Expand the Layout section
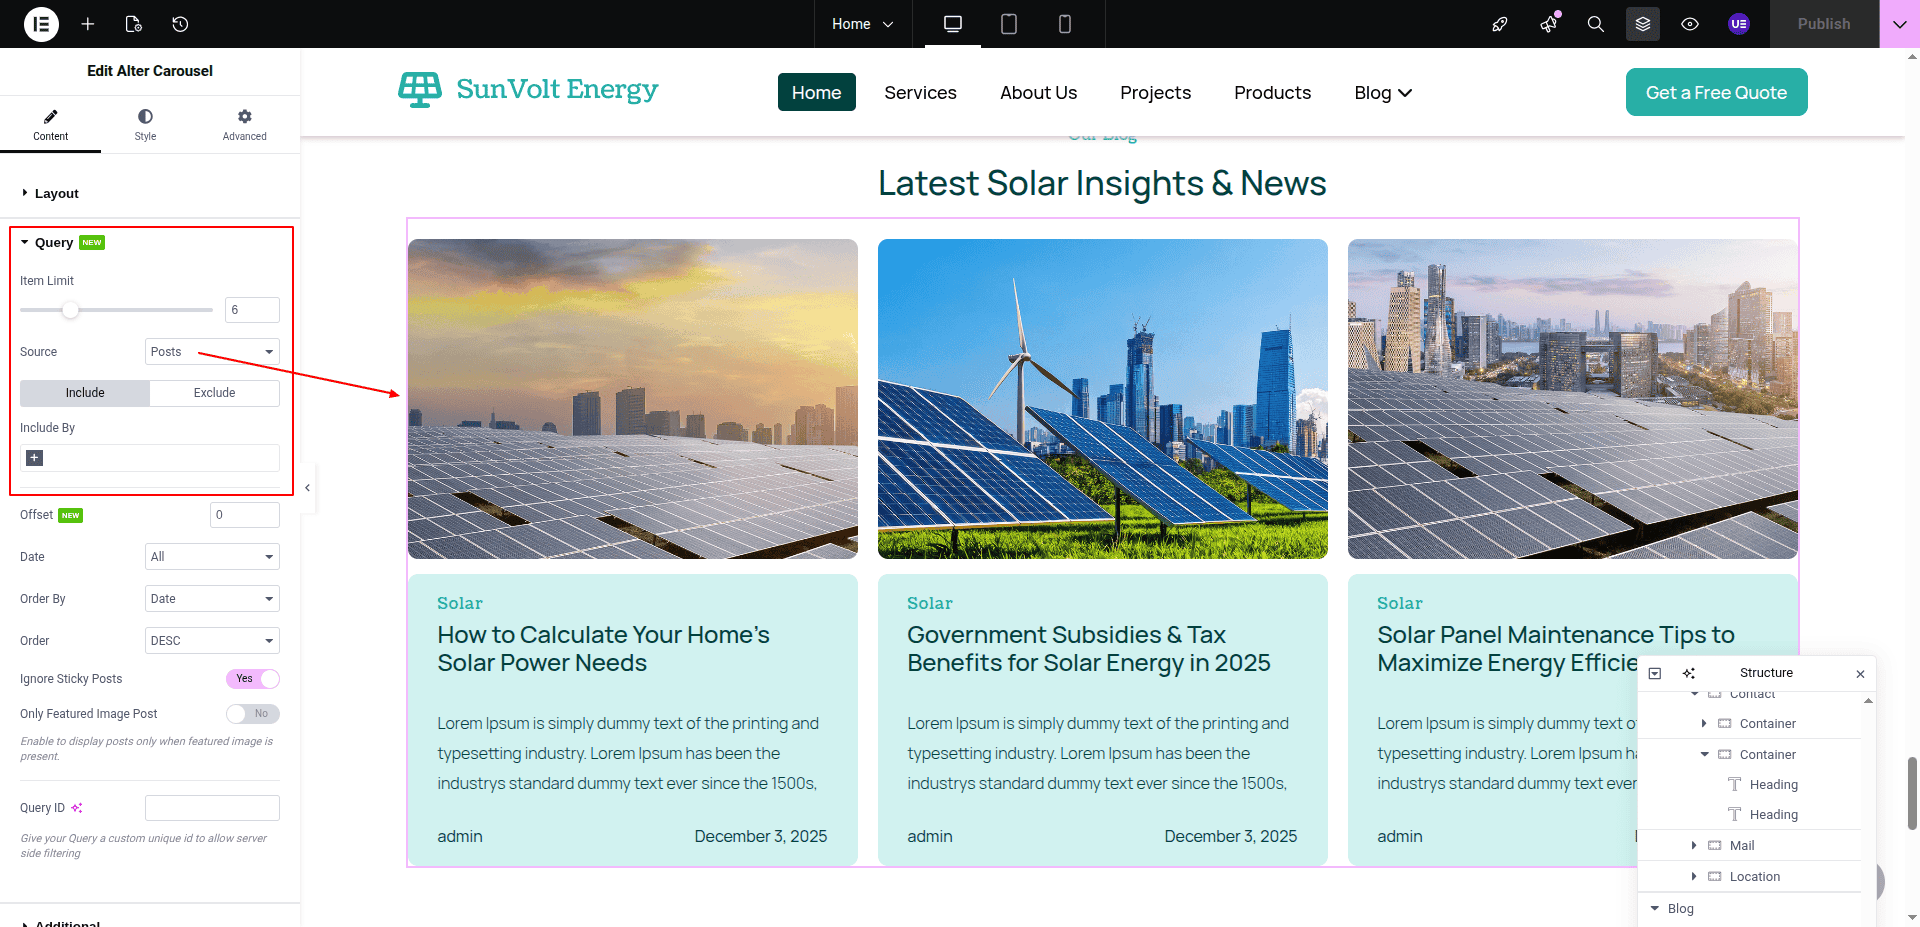This screenshot has height=927, width=1920. click(56, 194)
